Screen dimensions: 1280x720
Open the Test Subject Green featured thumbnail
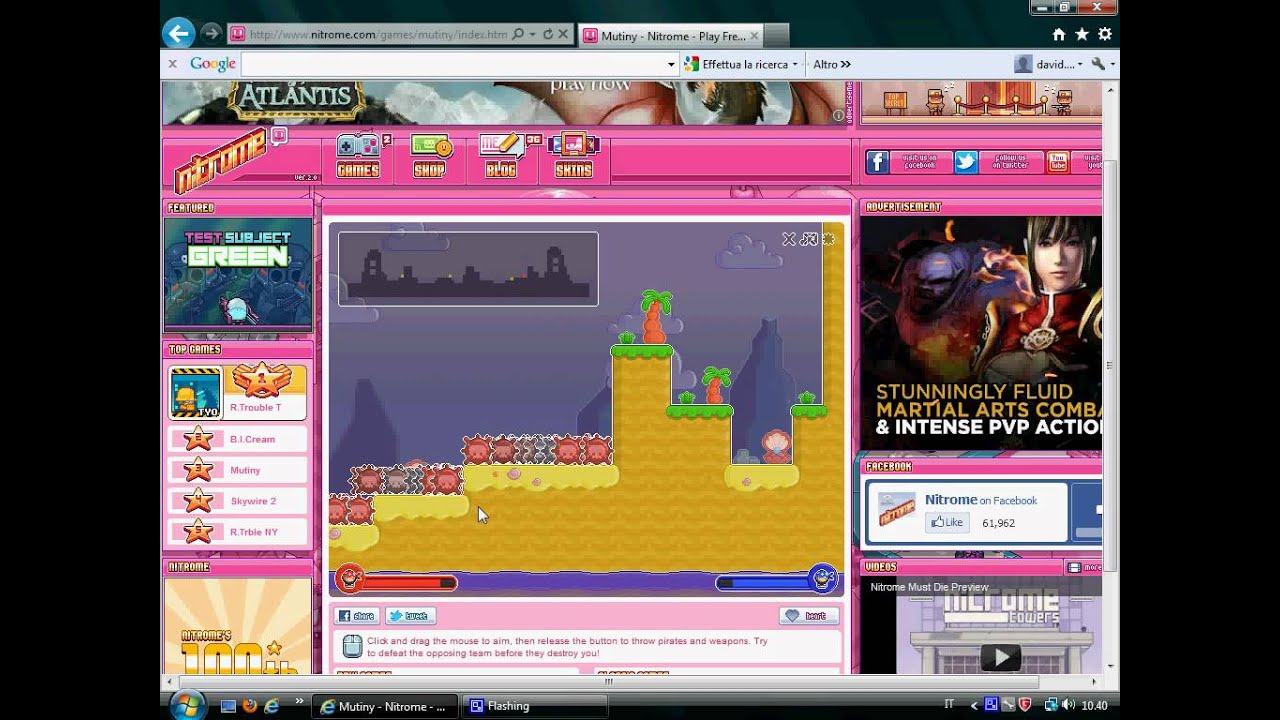pos(238,274)
